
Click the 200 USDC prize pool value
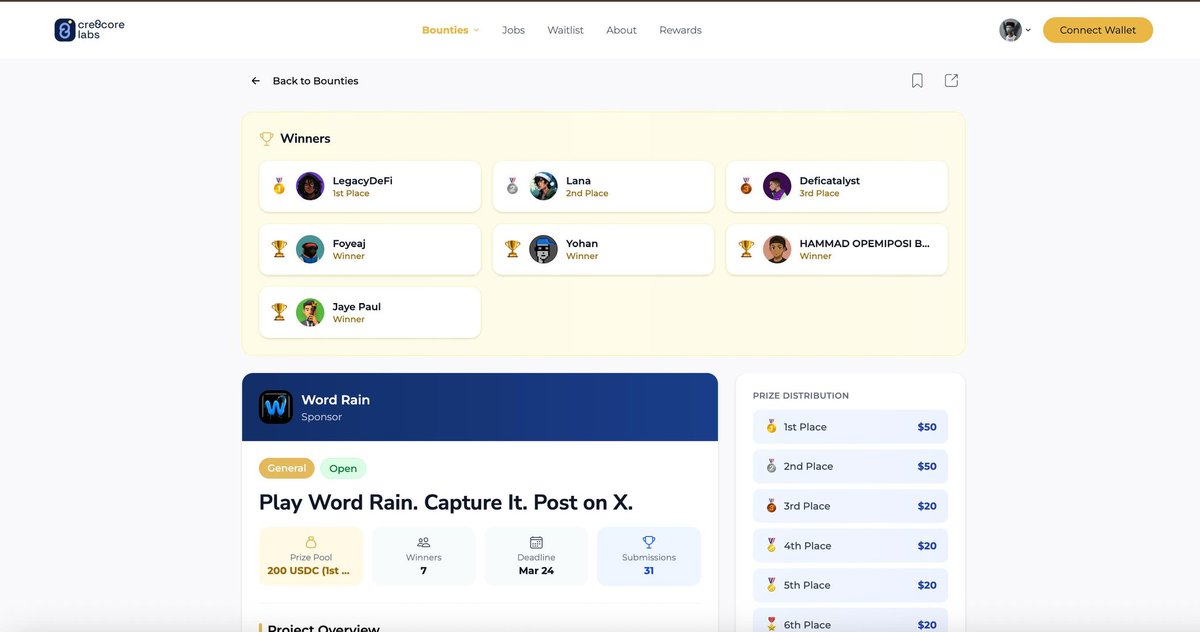pos(309,571)
